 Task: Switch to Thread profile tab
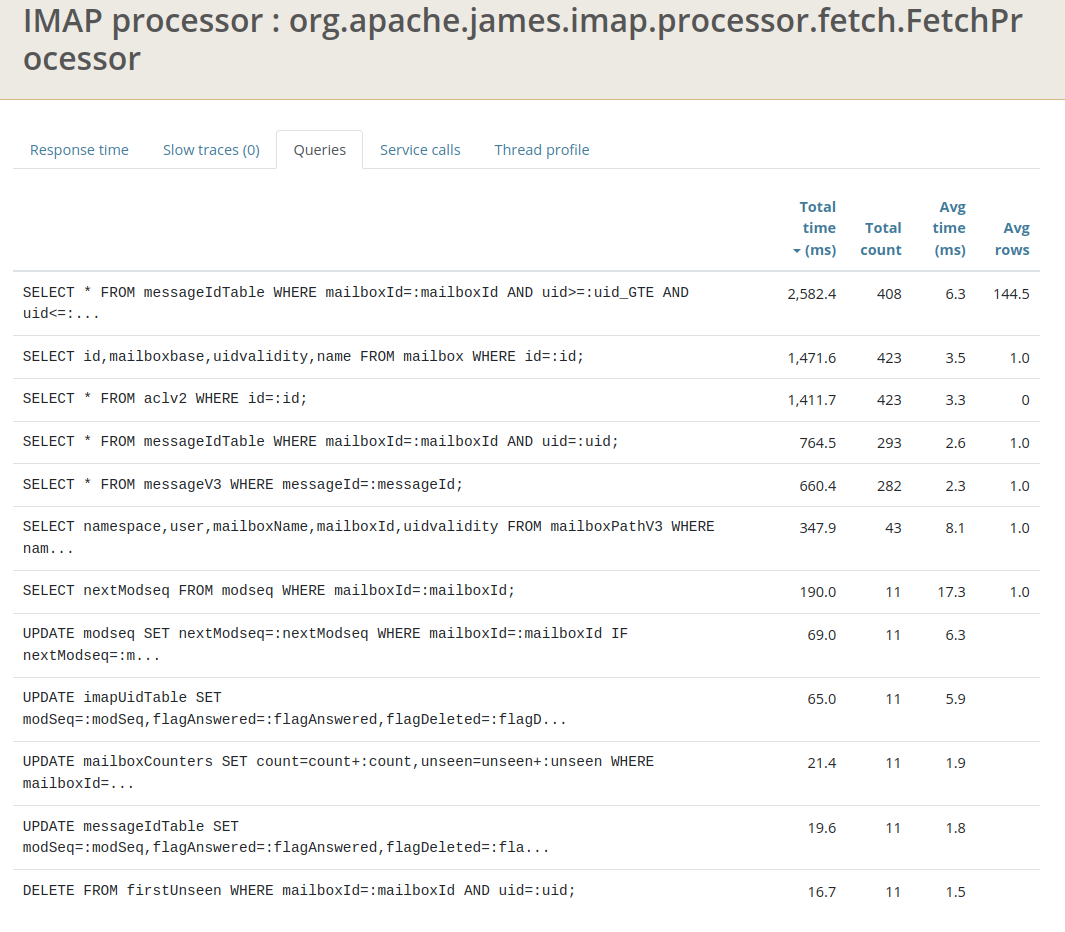click(541, 150)
